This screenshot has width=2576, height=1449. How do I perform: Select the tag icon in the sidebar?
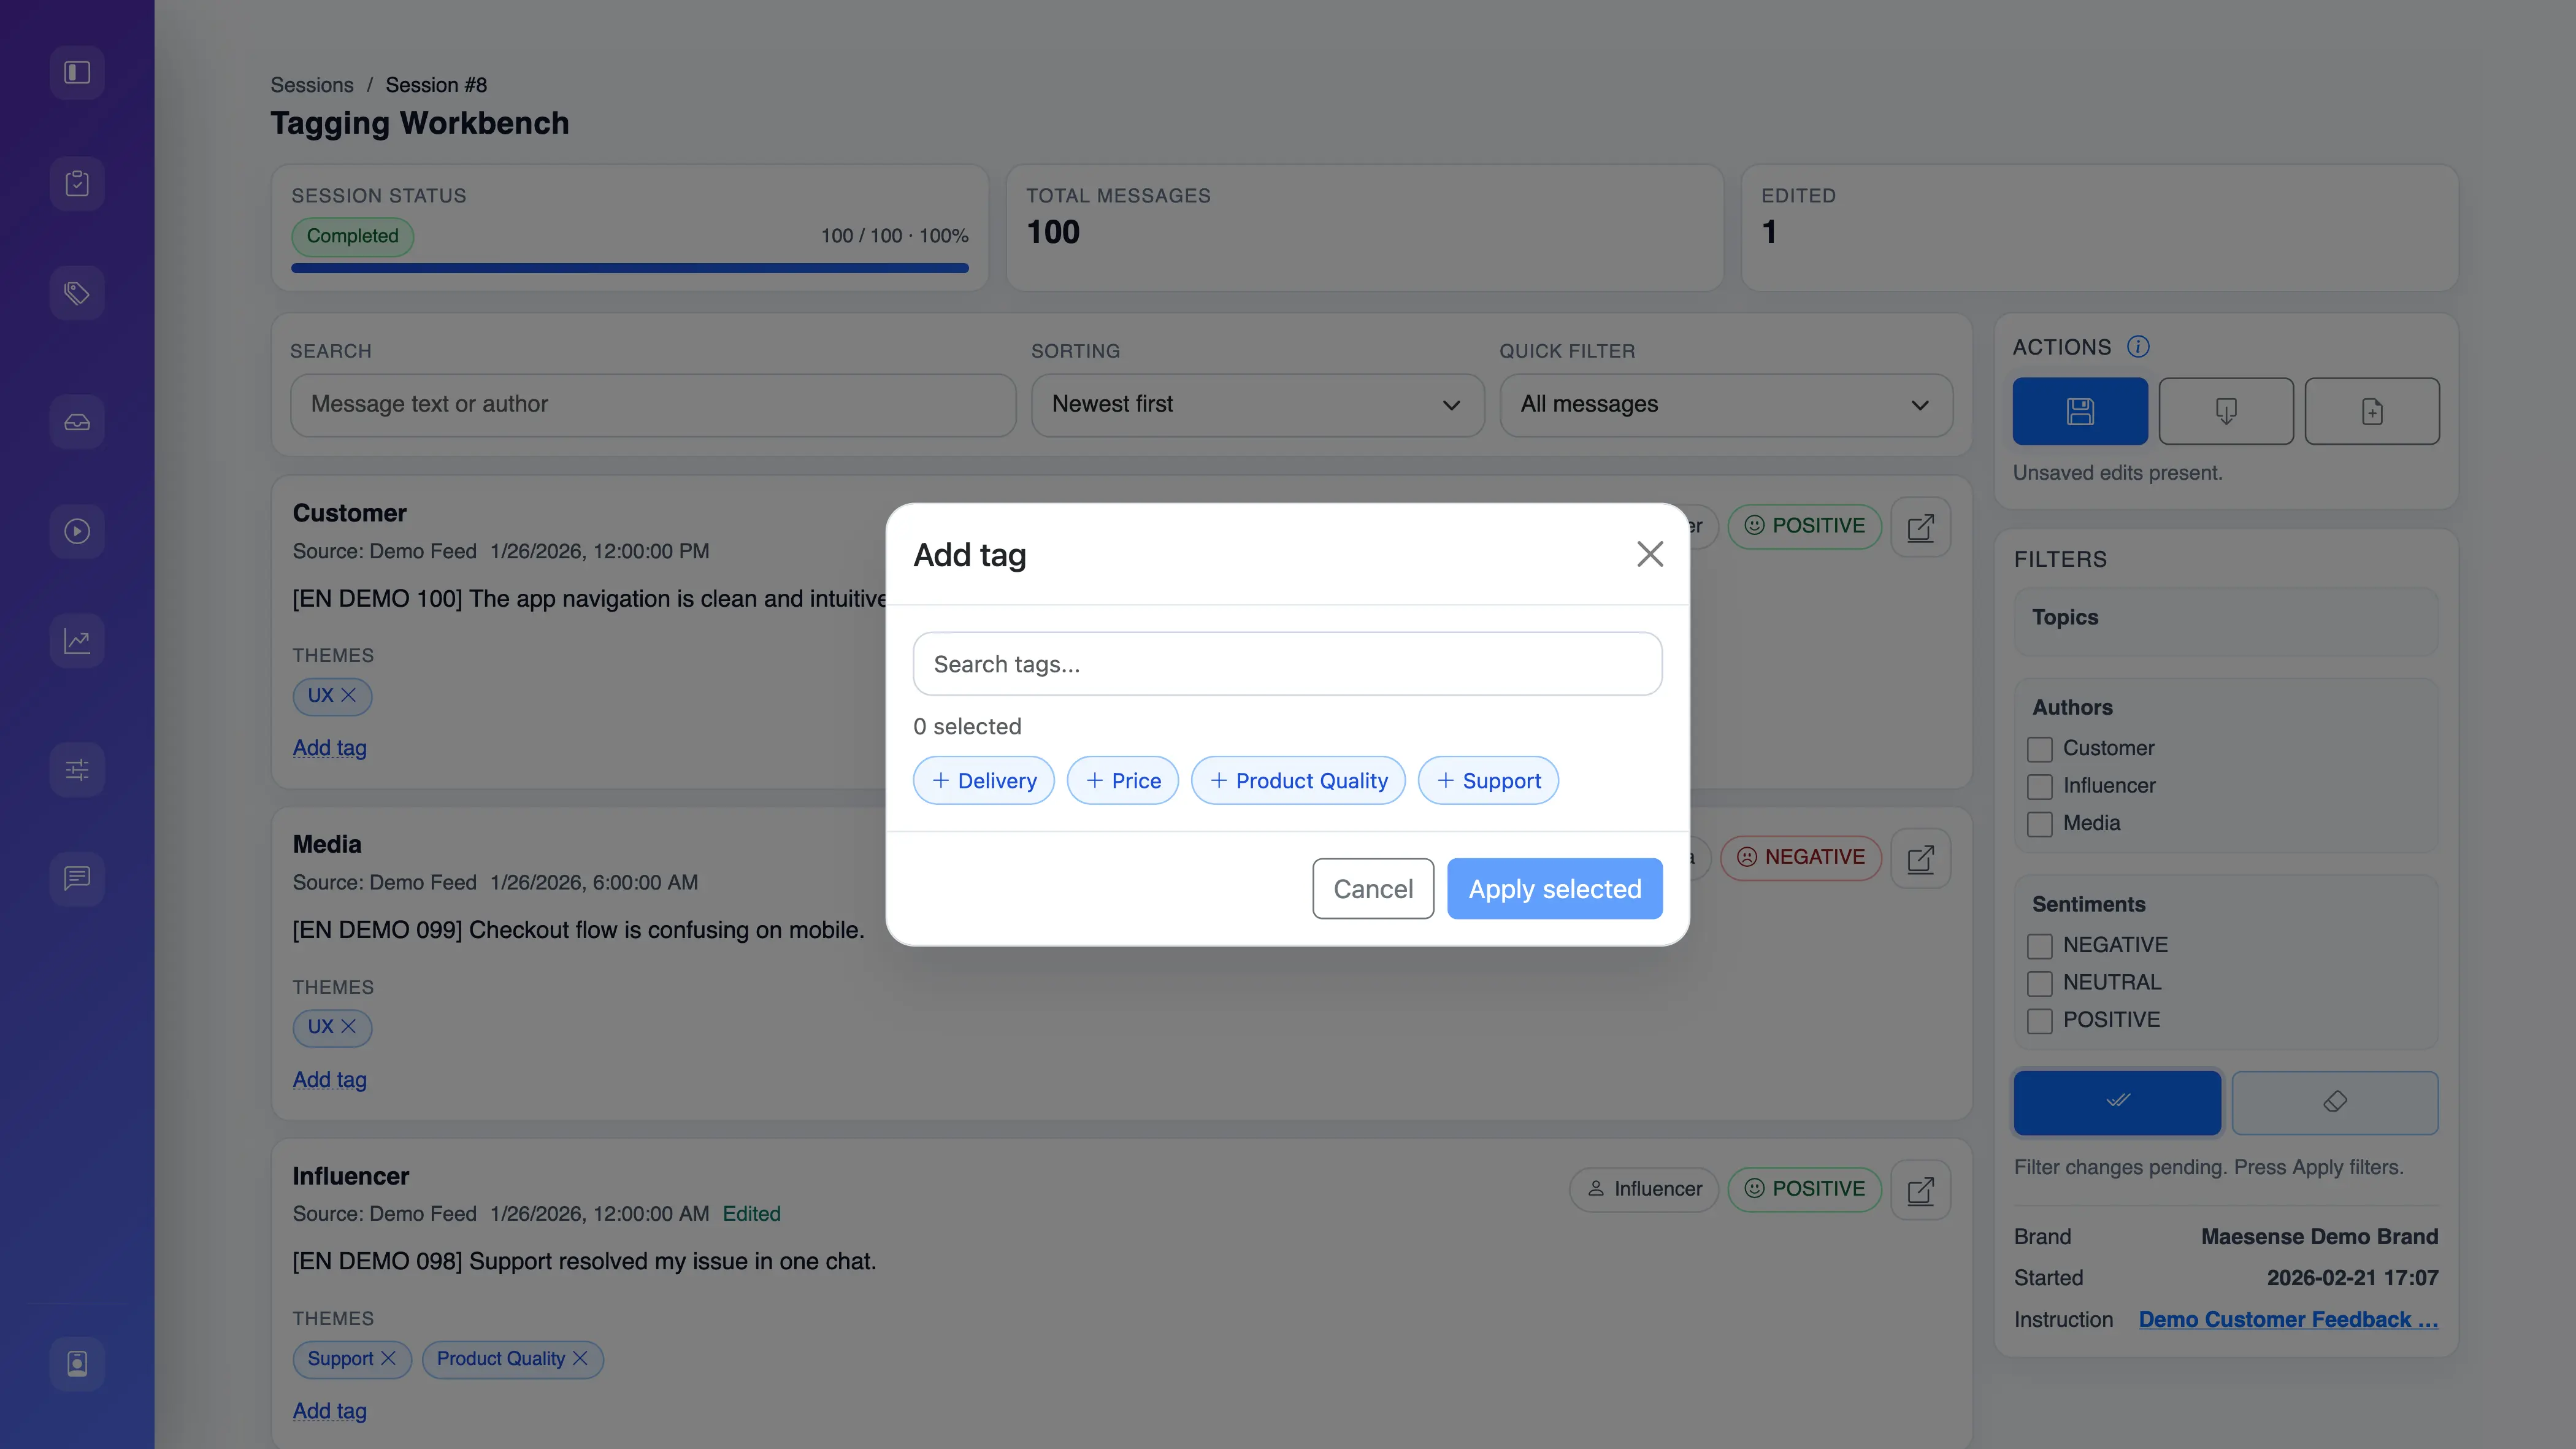coord(77,292)
